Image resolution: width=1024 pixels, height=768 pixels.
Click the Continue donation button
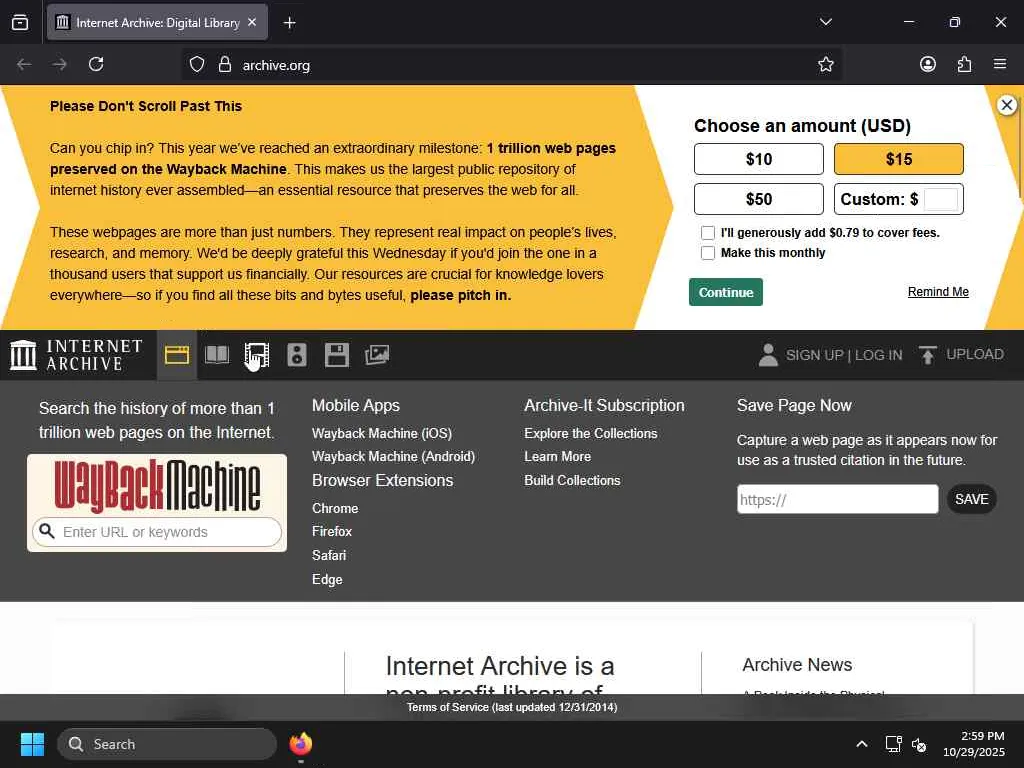726,292
